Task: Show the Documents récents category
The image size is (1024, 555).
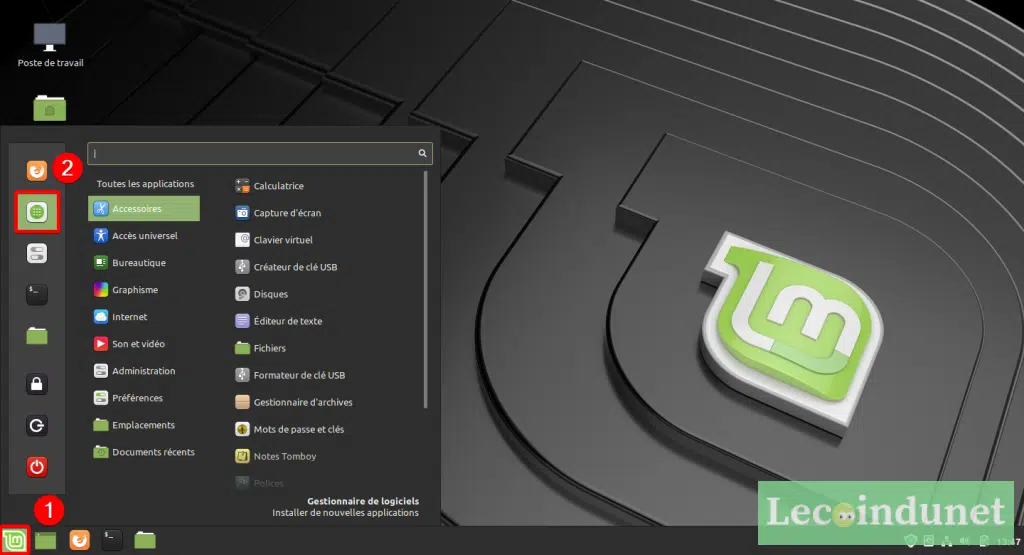Action: pyautogui.click(x=144, y=452)
